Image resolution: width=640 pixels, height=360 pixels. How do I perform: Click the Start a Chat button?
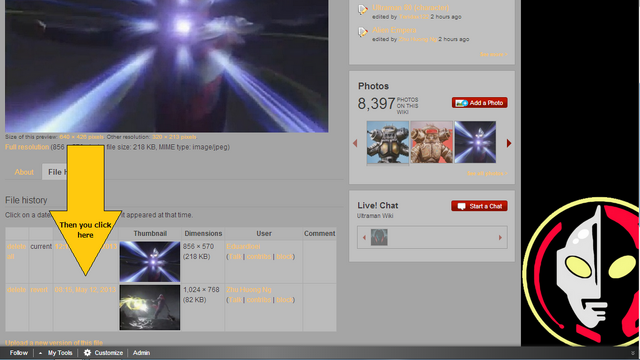480,206
